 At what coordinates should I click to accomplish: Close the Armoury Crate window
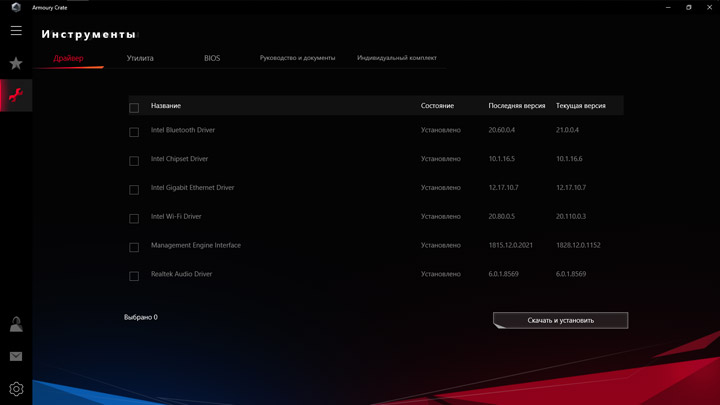pyautogui.click(x=709, y=7)
